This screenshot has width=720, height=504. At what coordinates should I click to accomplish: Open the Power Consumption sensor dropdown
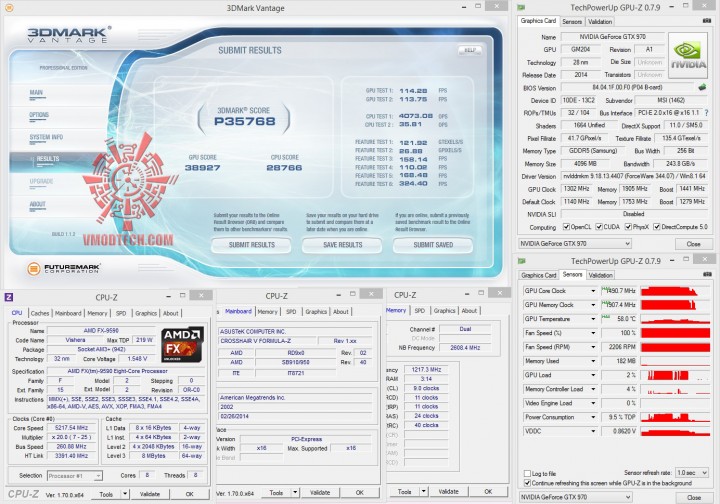point(593,417)
